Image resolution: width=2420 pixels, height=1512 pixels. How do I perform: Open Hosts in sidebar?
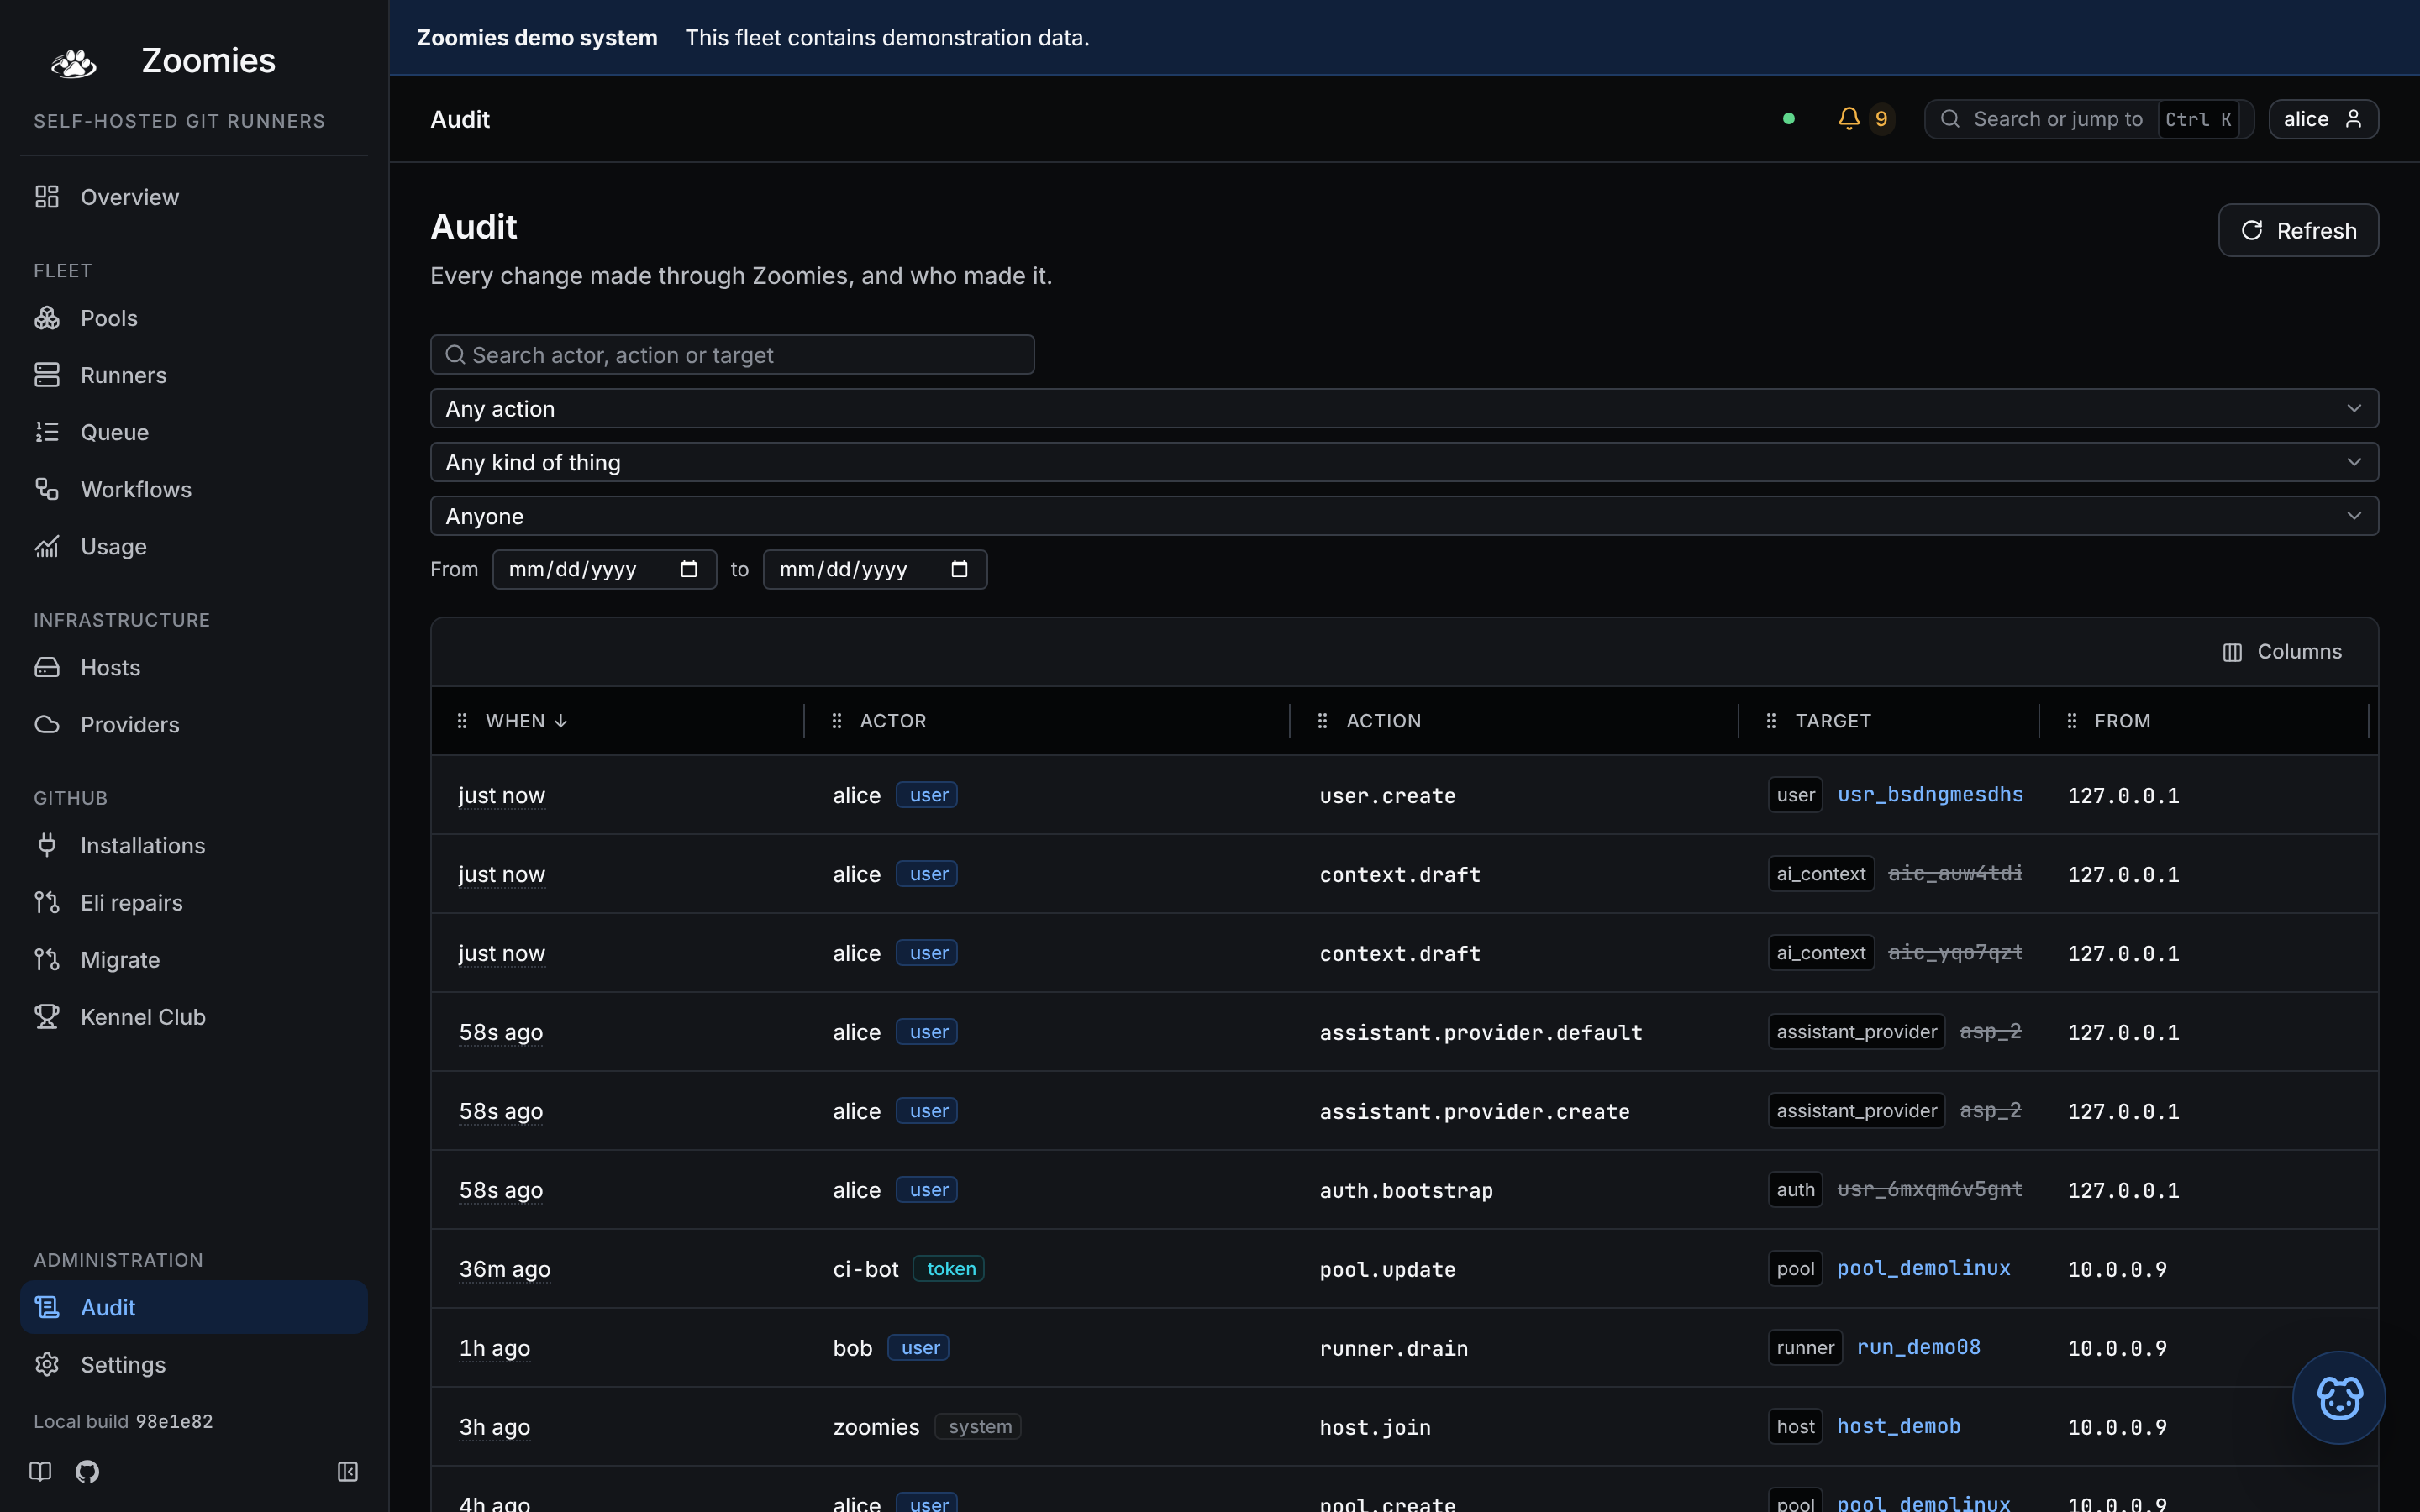194,667
